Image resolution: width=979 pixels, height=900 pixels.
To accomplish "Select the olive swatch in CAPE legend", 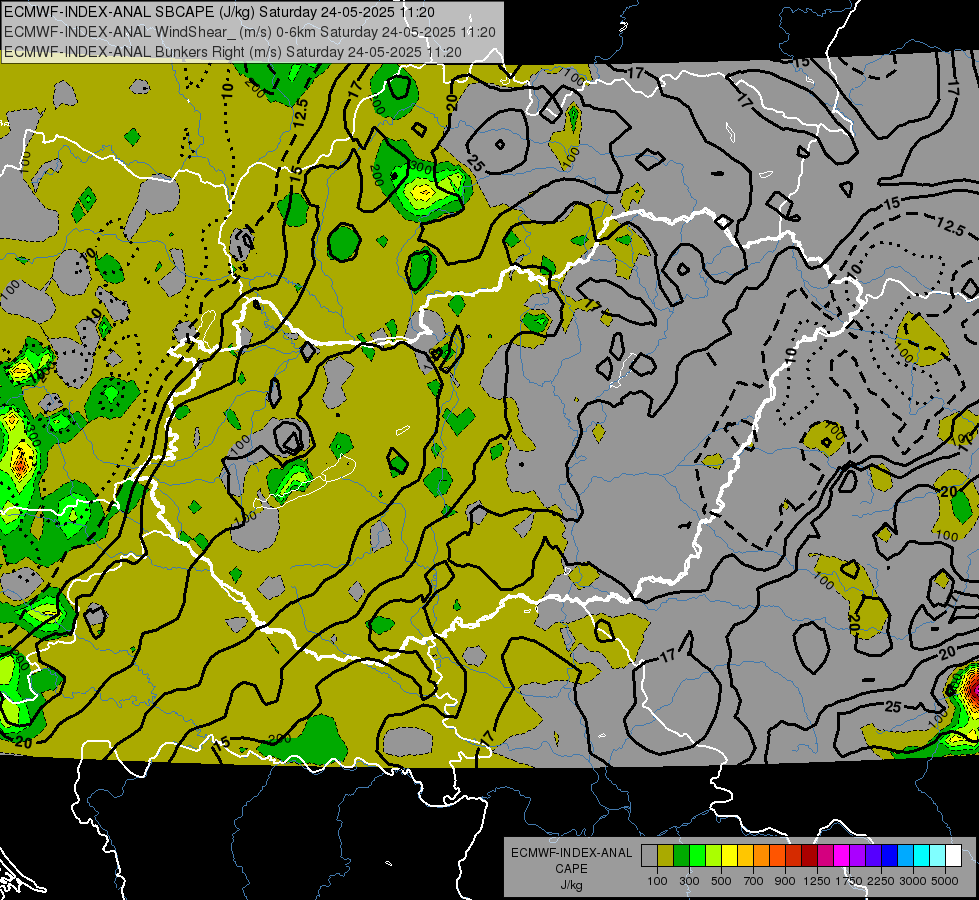I will click(x=666, y=855).
